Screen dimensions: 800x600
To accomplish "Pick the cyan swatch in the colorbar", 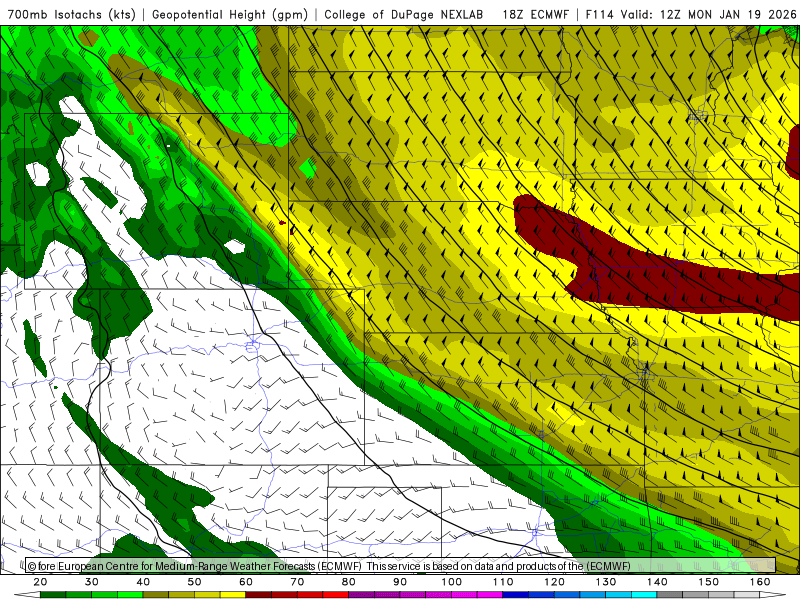I will coord(644,595).
